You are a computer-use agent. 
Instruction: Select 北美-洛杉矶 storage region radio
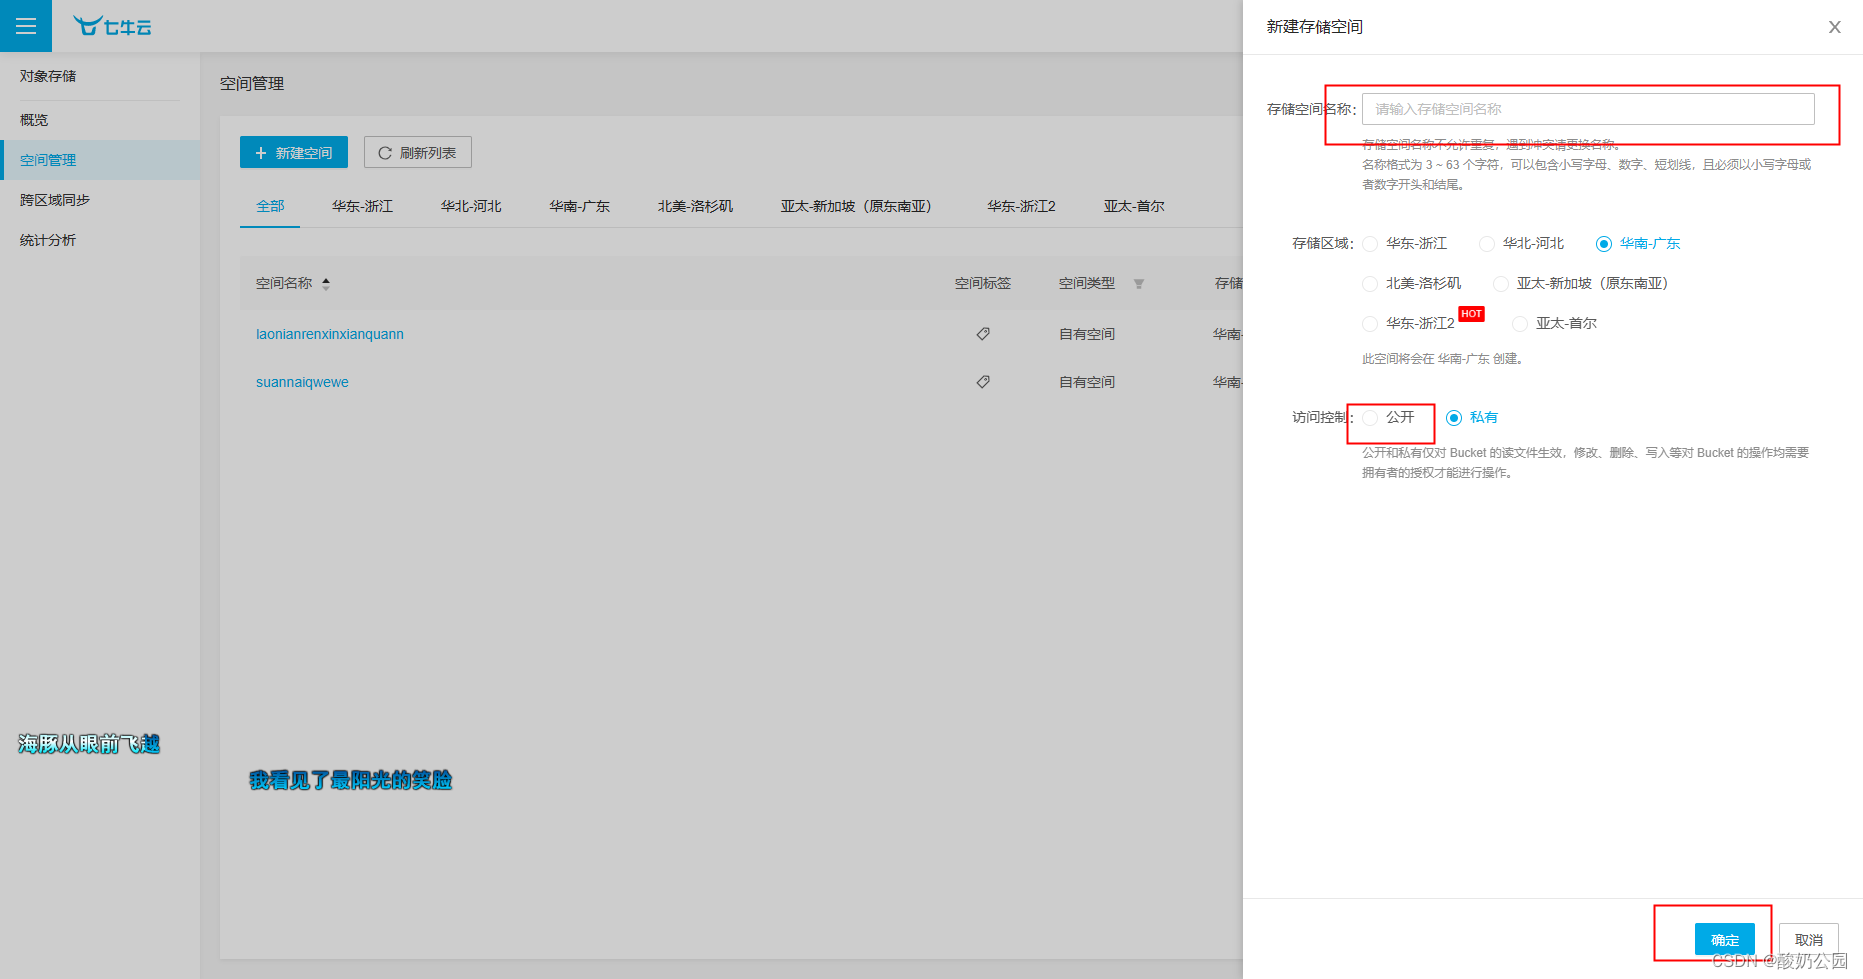tap(1370, 284)
